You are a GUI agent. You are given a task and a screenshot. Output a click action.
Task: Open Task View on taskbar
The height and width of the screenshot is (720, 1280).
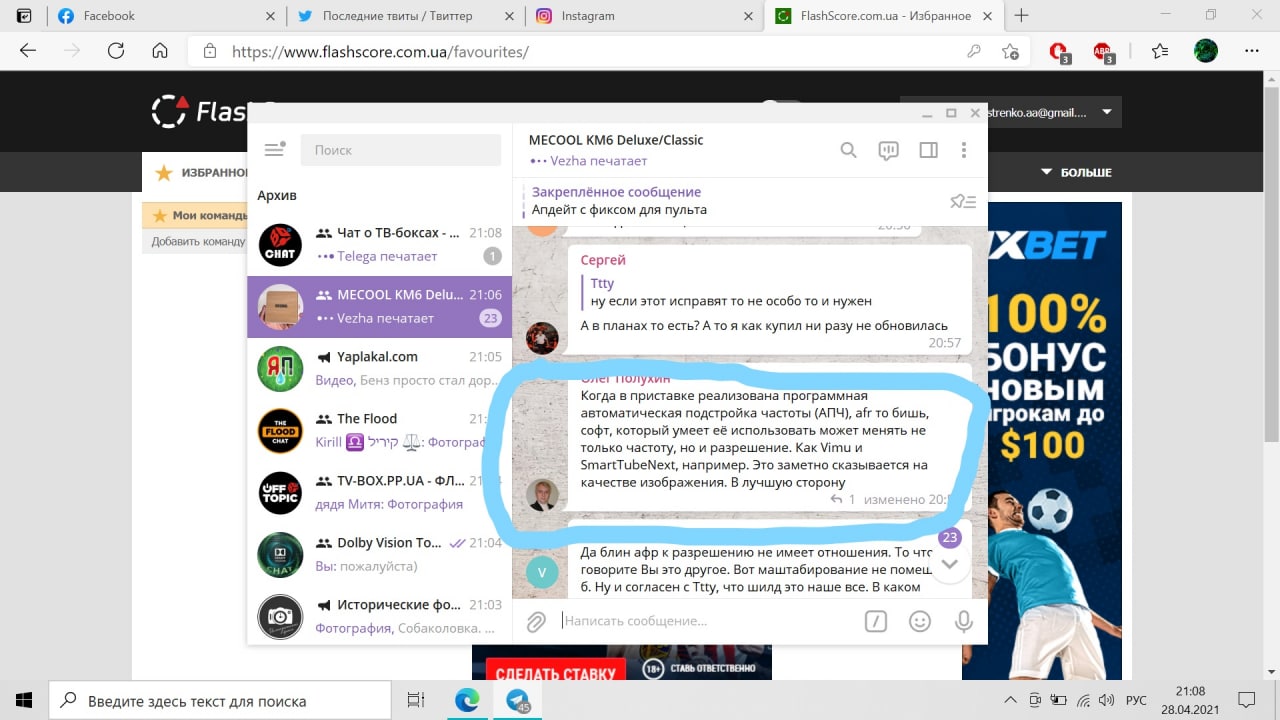coord(417,700)
